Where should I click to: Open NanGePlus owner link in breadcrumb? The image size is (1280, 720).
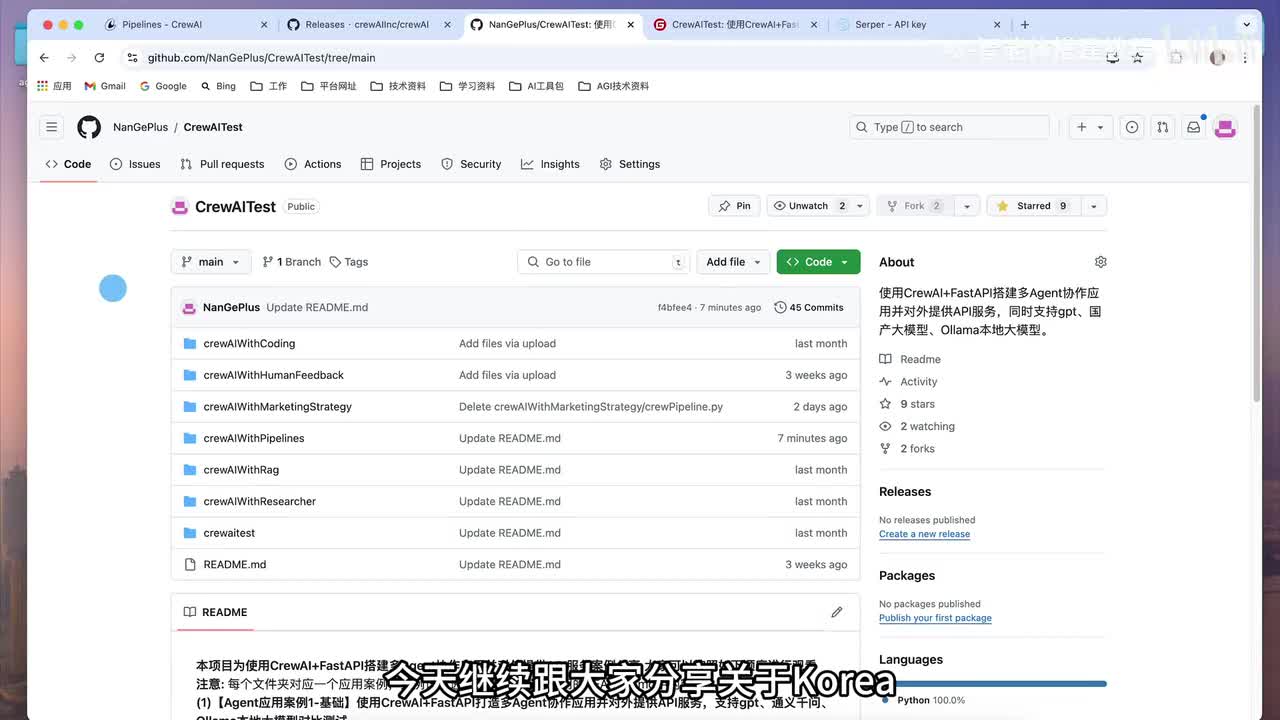(x=141, y=127)
